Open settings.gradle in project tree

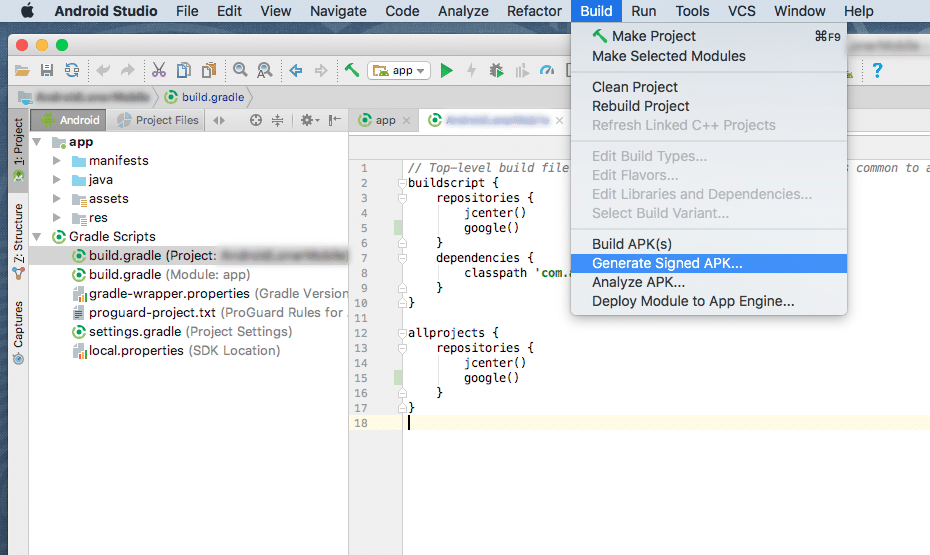(182, 331)
